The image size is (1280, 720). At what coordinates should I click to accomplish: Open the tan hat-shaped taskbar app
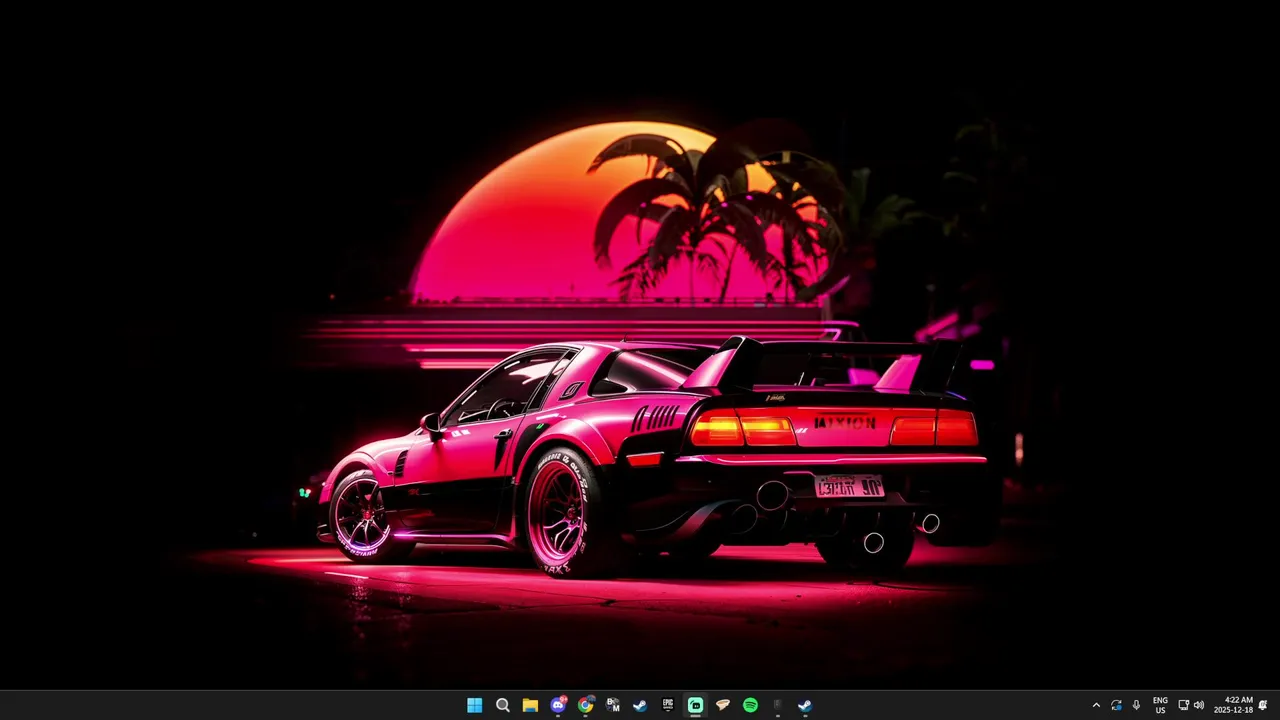pyautogui.click(x=723, y=705)
